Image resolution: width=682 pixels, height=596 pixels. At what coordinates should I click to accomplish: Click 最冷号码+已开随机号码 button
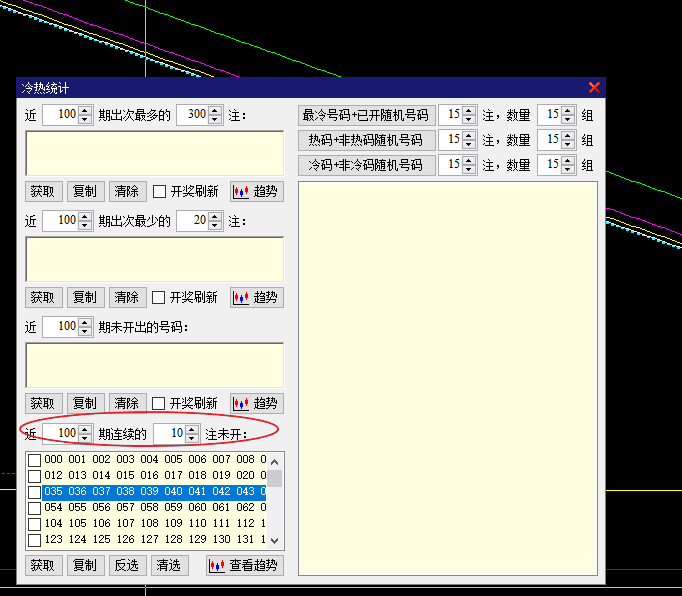tap(366, 115)
